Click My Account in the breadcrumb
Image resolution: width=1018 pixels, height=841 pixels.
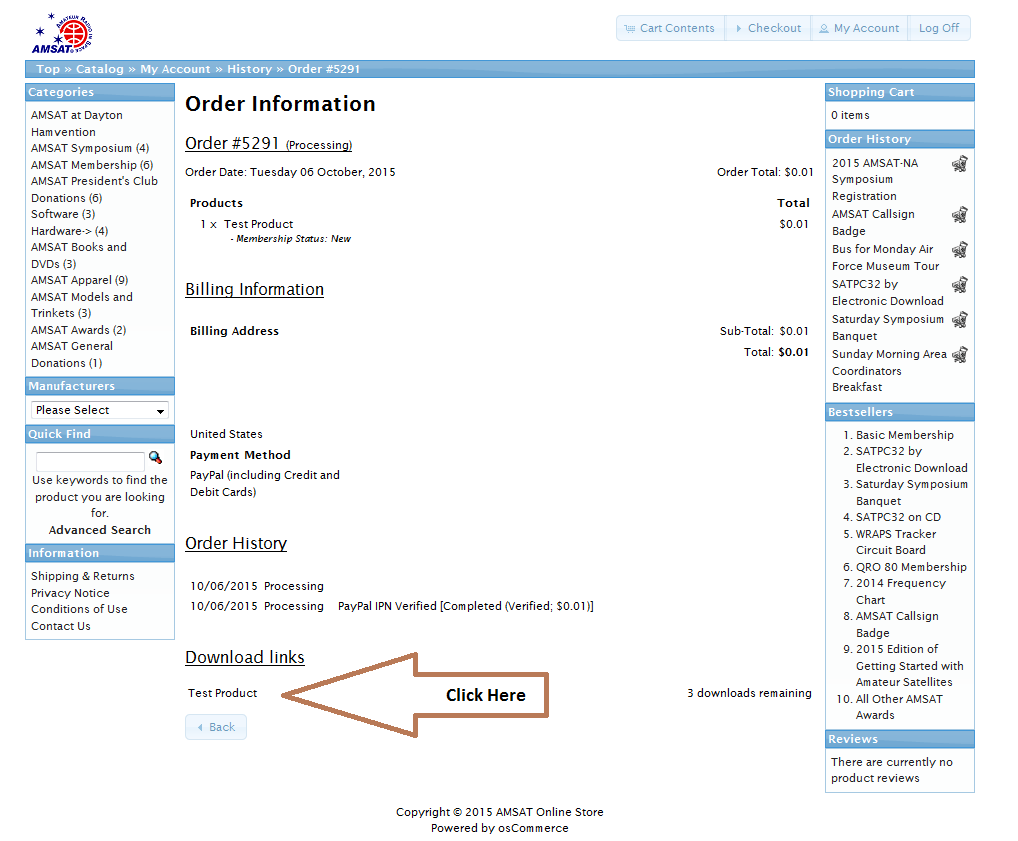pyautogui.click(x=175, y=69)
